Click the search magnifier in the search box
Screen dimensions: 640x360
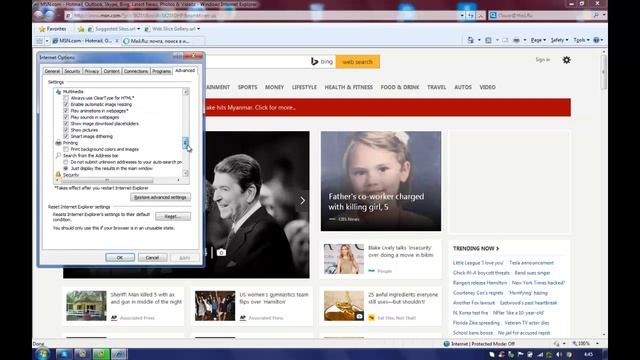[596, 15]
